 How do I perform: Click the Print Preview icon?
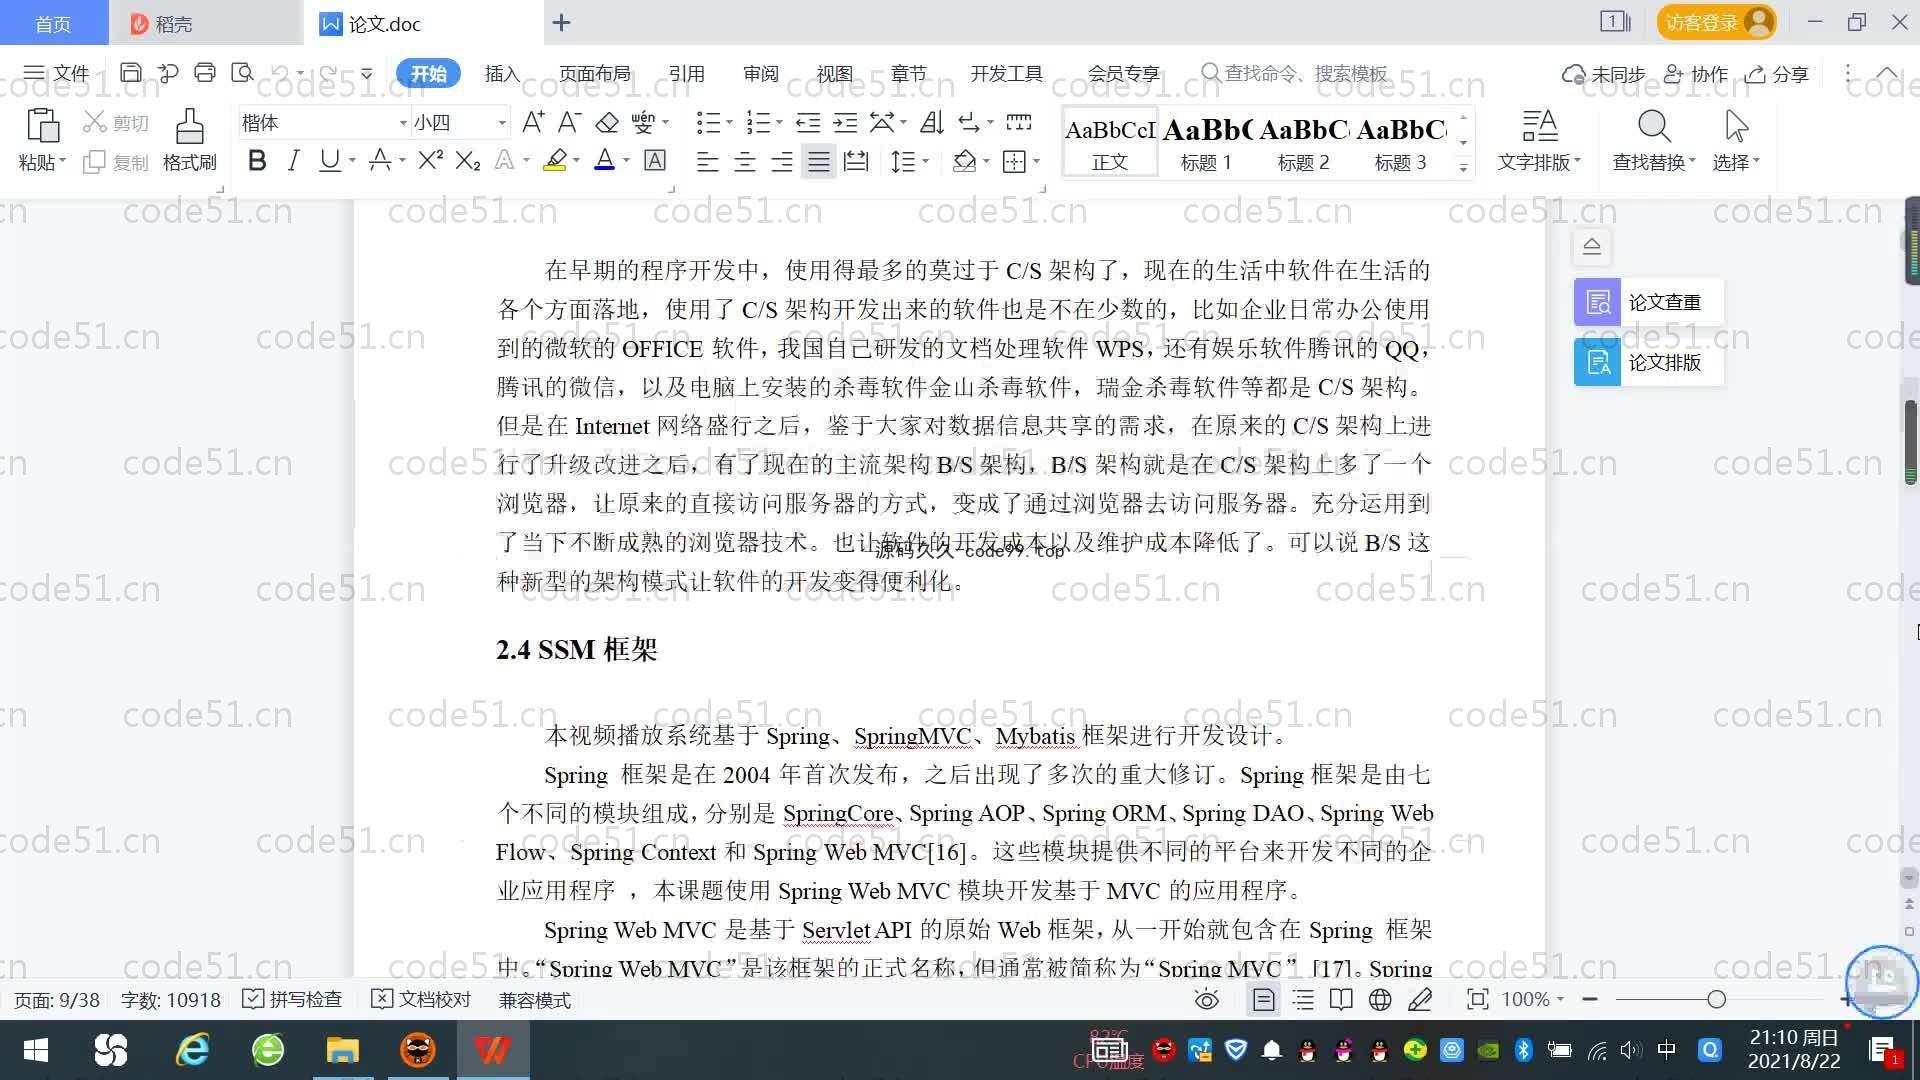(x=242, y=72)
